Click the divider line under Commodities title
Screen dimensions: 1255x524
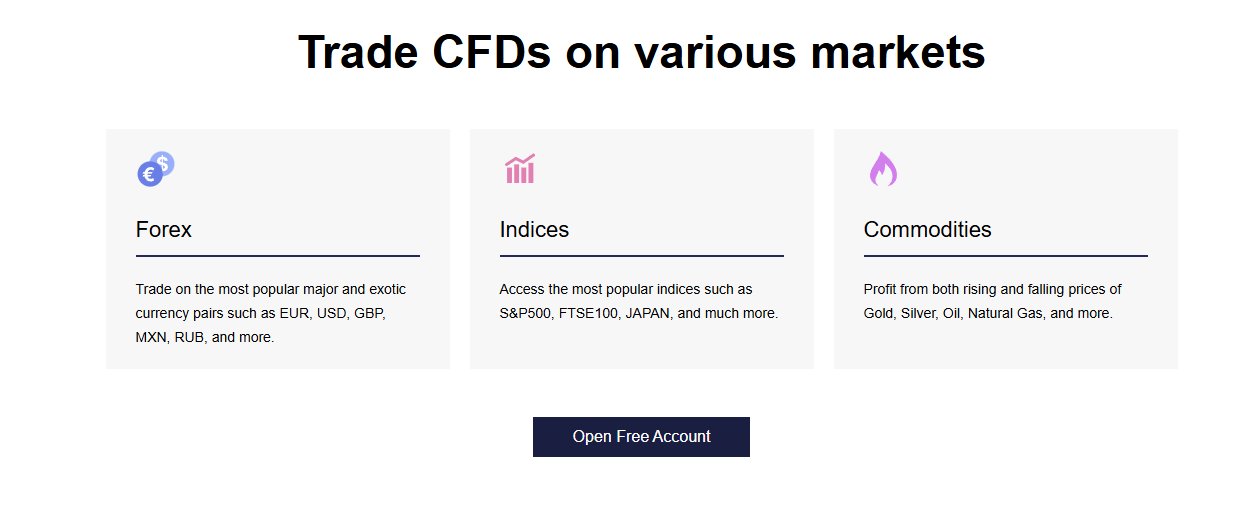pyautogui.click(x=1005, y=256)
